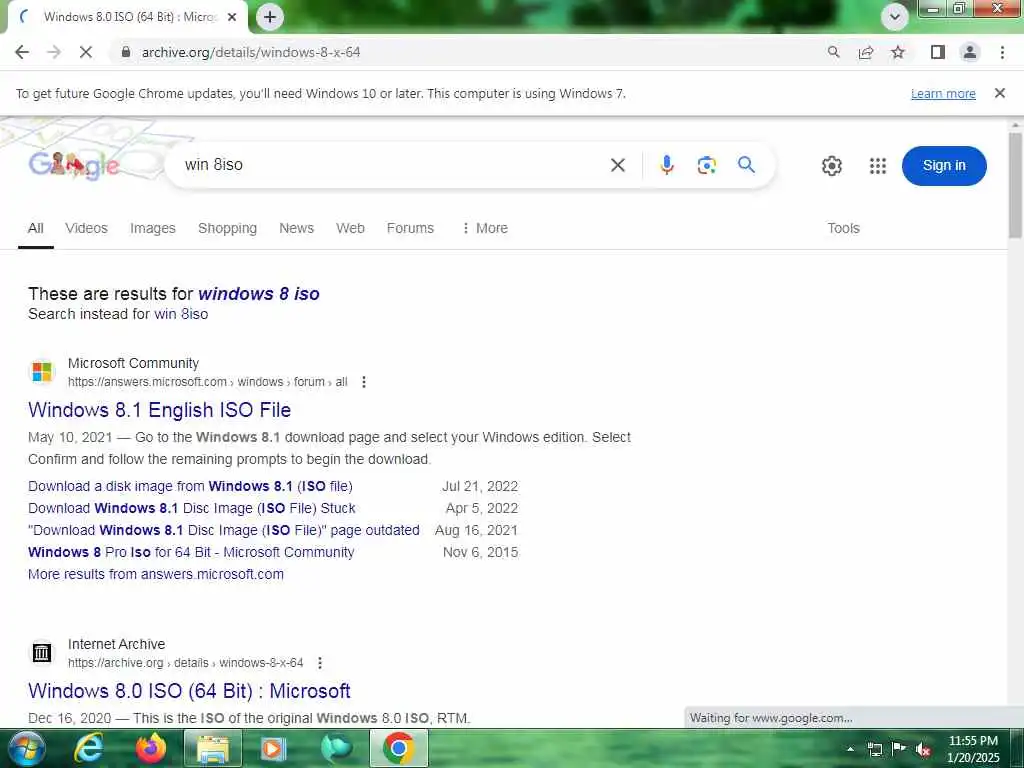Show hidden system tray icons
Viewport: 1024px width, 768px height.
[x=850, y=749]
